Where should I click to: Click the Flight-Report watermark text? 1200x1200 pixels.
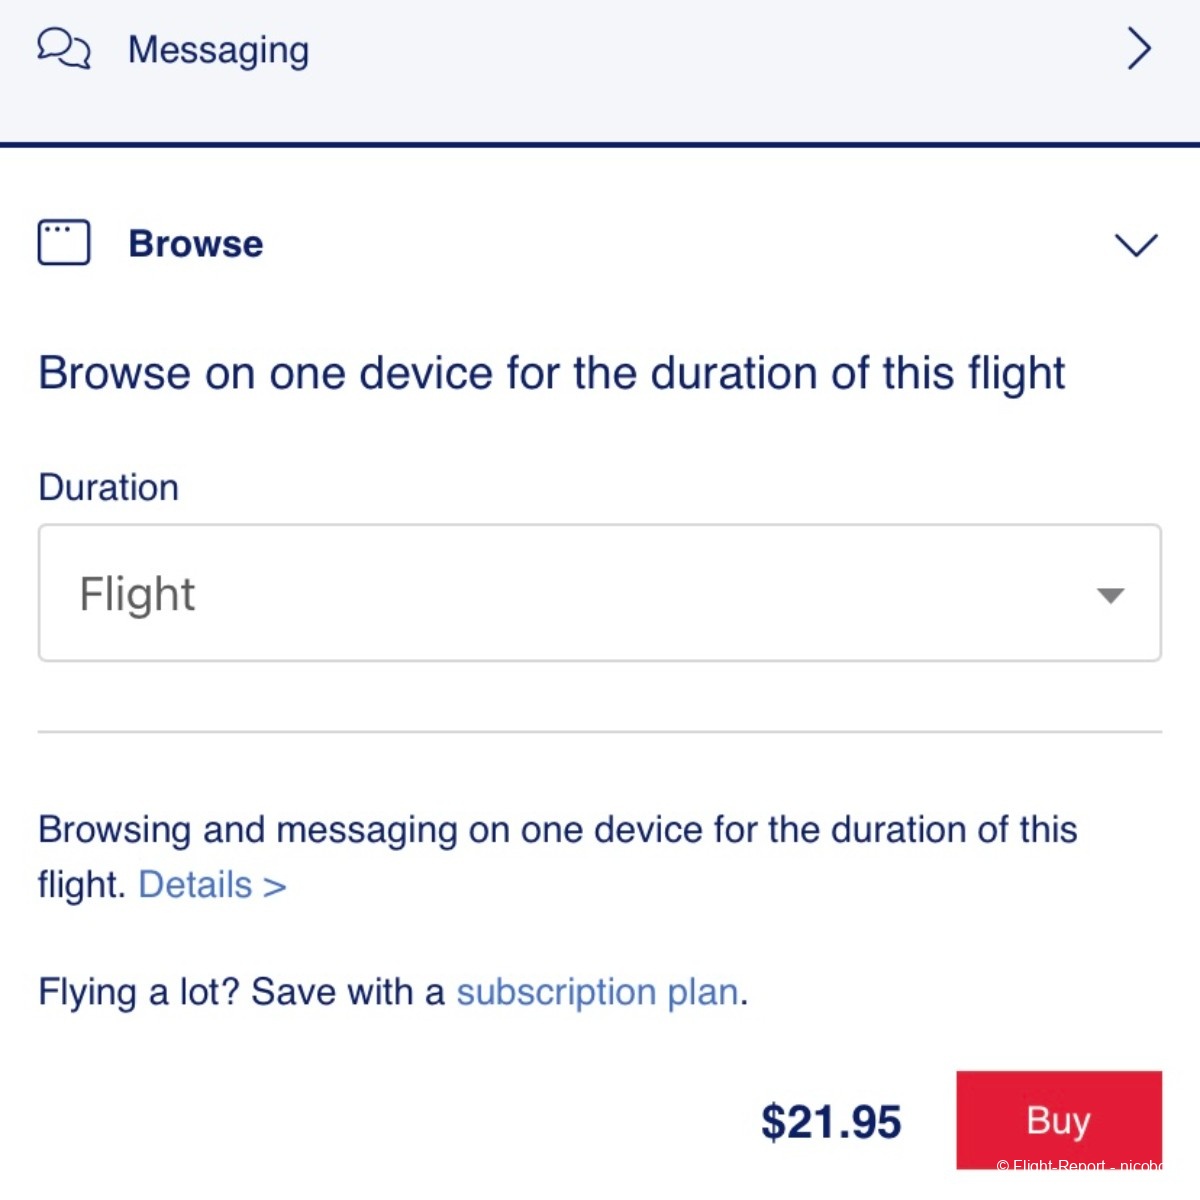point(1079,1165)
